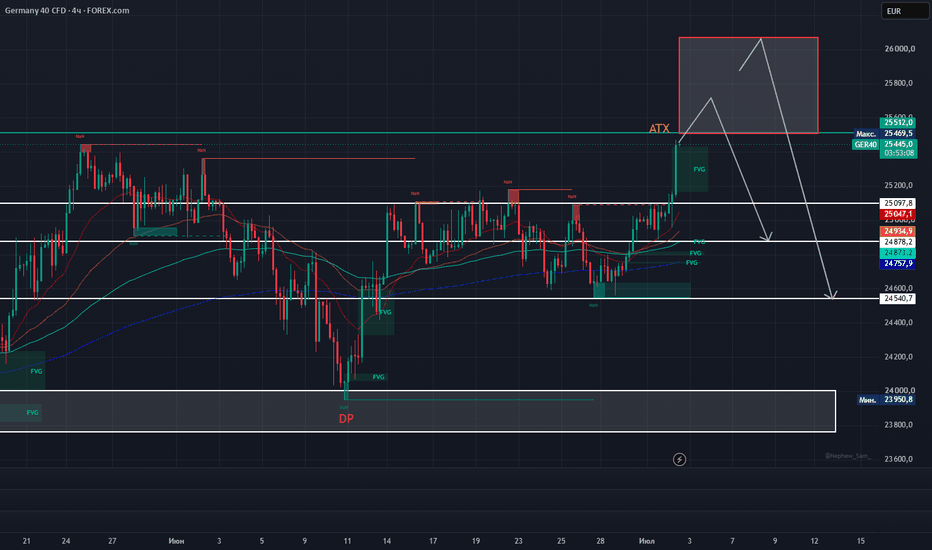Viewport: 932px width, 550px height.
Task: Click the red 25047,1 price label
Action: coord(898,214)
